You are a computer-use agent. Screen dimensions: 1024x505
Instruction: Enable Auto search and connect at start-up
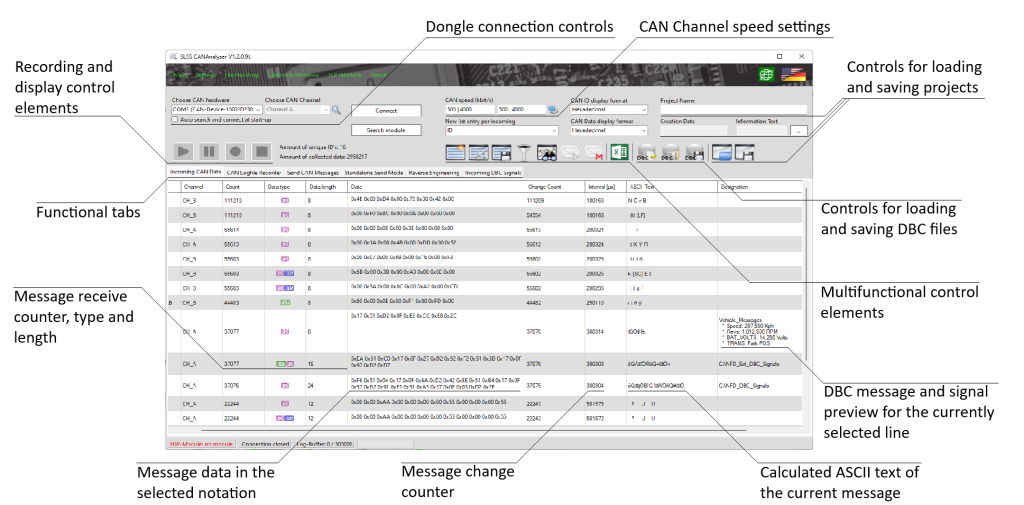pyautogui.click(x=176, y=119)
